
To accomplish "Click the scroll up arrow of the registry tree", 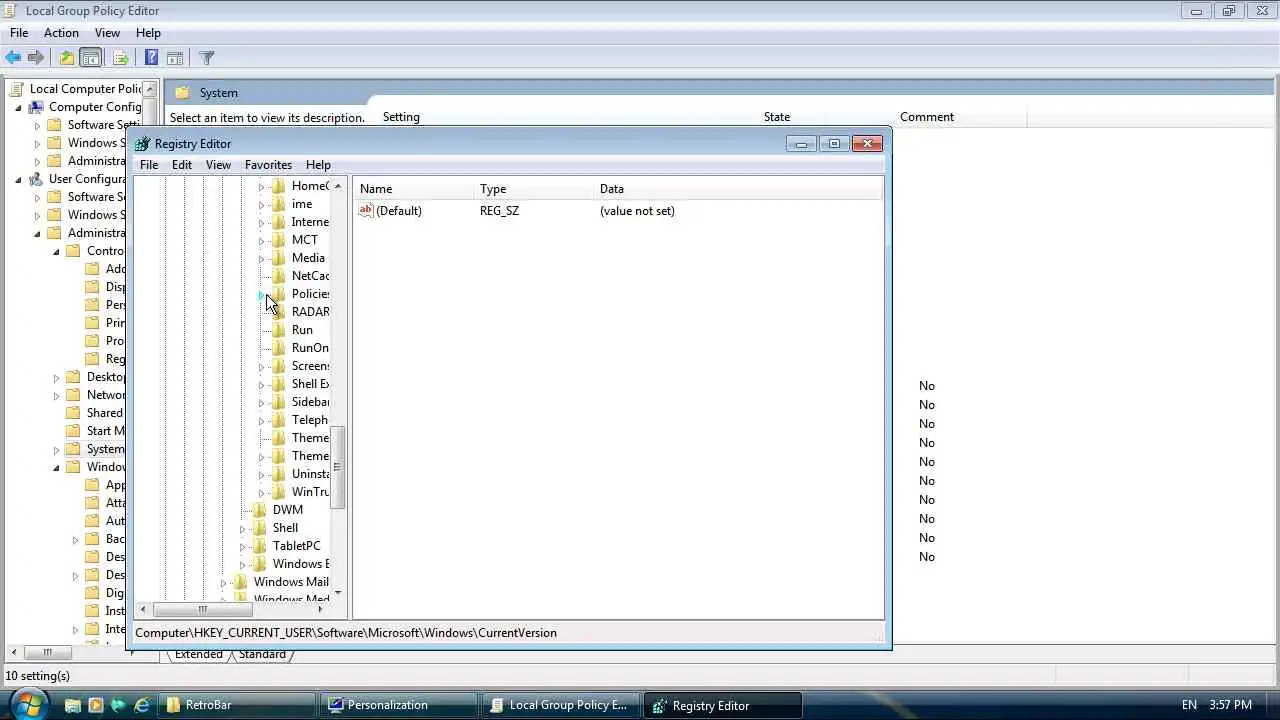I will (337, 186).
